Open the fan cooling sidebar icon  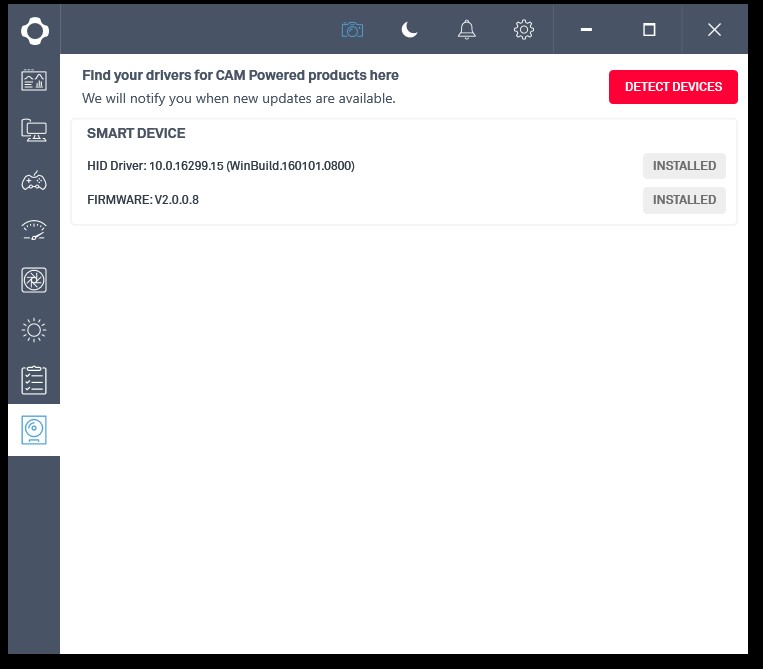[x=34, y=280]
